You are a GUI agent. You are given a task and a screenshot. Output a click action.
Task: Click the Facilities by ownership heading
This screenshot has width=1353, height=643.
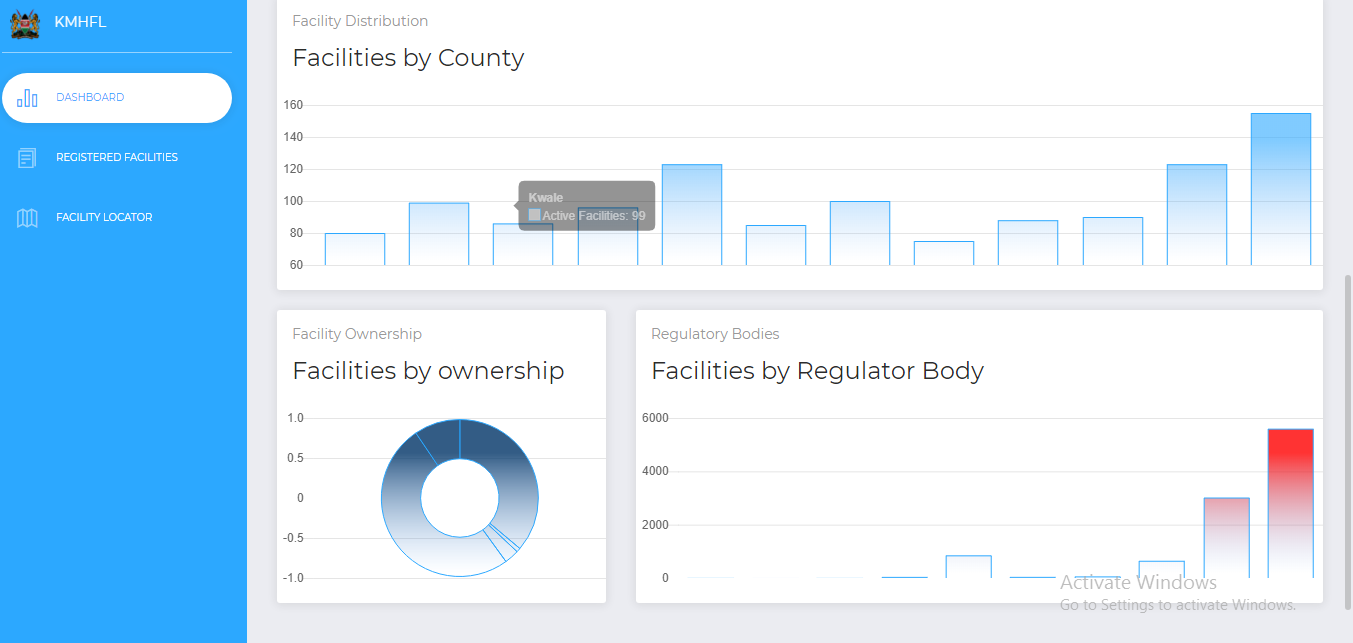[x=428, y=371]
